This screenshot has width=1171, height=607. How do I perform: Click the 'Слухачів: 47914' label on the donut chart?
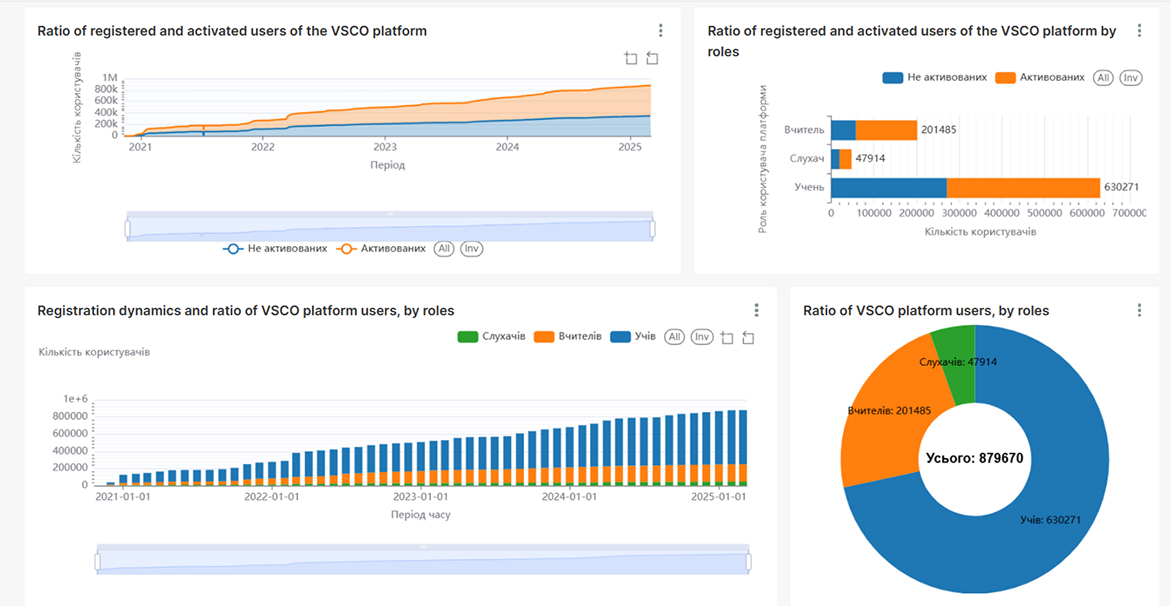pyautogui.click(x=958, y=362)
